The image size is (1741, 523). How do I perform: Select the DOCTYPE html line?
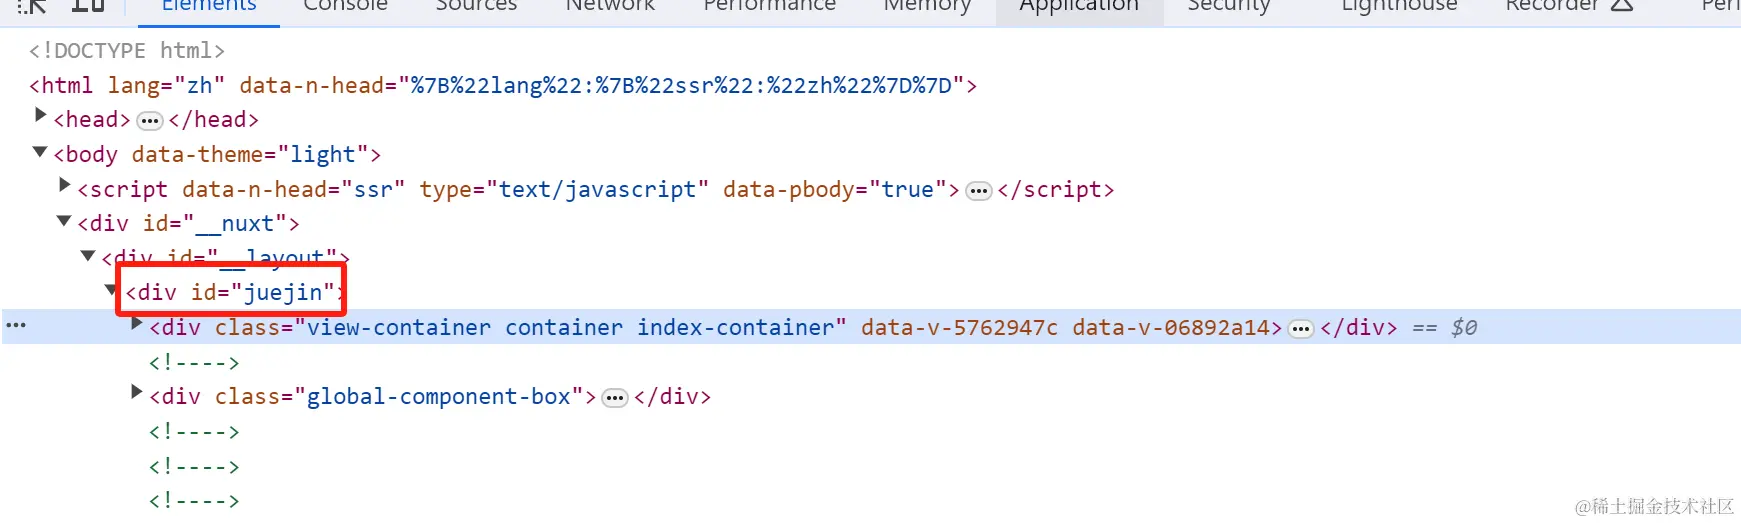tap(127, 51)
